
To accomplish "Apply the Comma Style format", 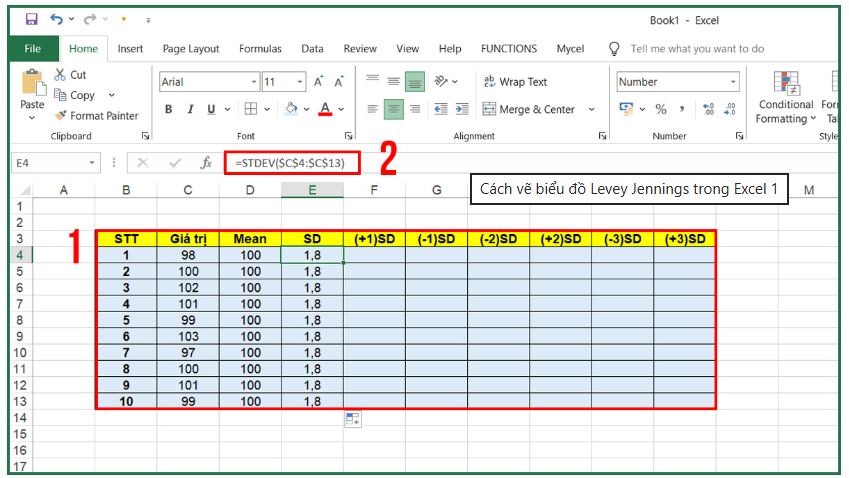I will tap(682, 109).
